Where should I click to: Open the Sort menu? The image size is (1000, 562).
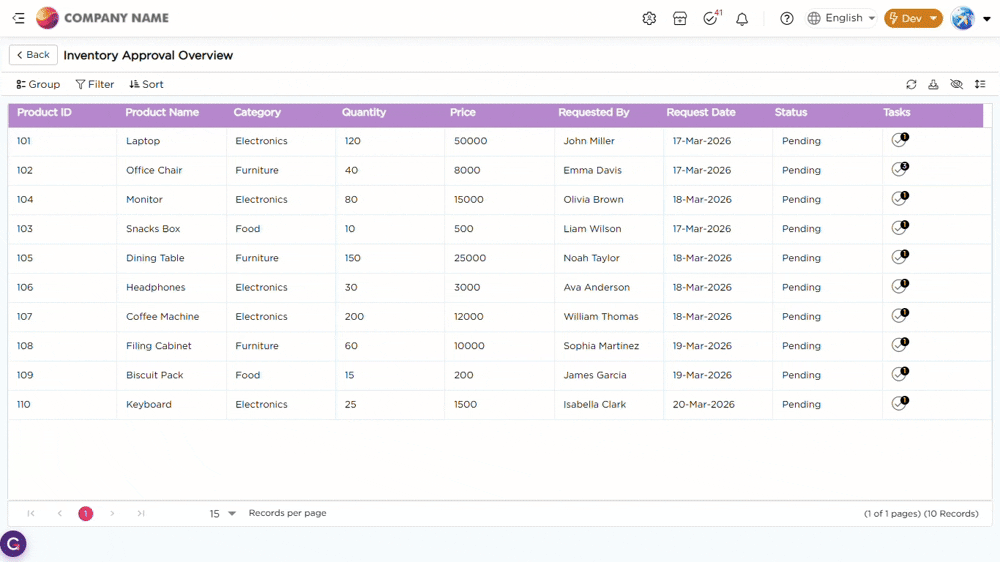[x=146, y=85]
